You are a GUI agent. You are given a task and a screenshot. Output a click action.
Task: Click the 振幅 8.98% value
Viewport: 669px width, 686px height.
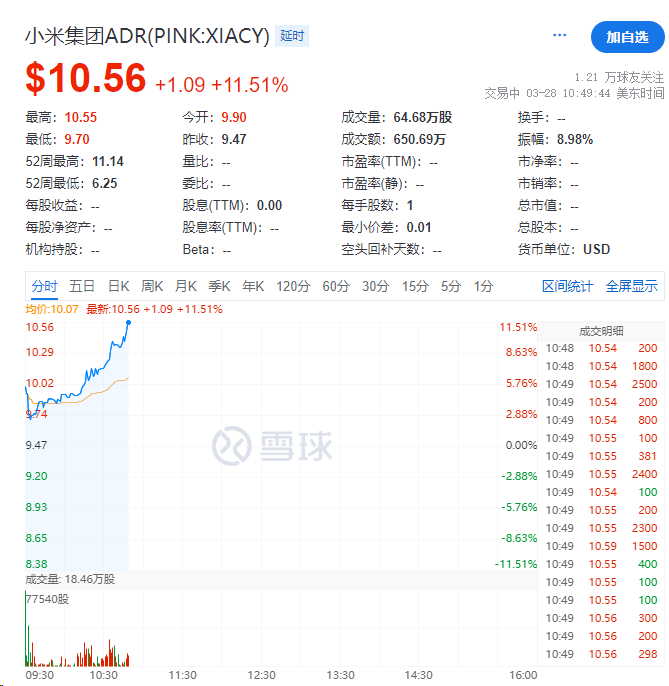[x=575, y=140]
